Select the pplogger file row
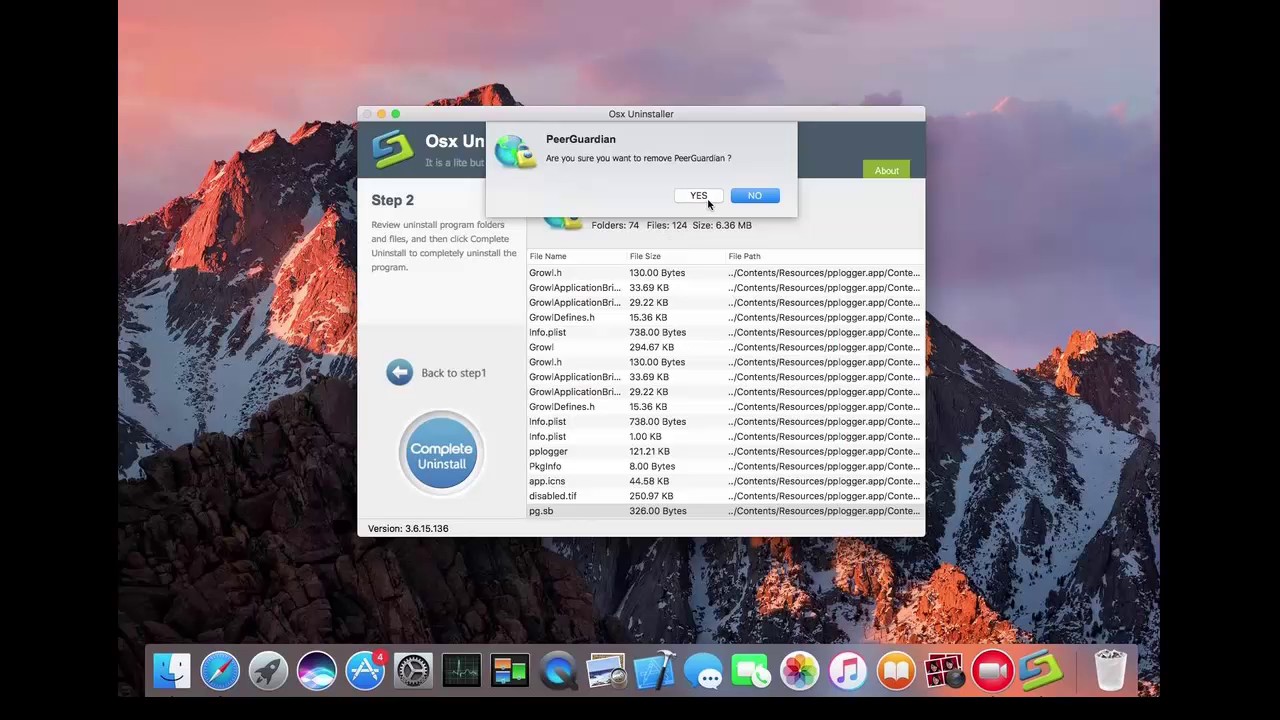Viewport: 1280px width, 720px height. tap(726, 451)
